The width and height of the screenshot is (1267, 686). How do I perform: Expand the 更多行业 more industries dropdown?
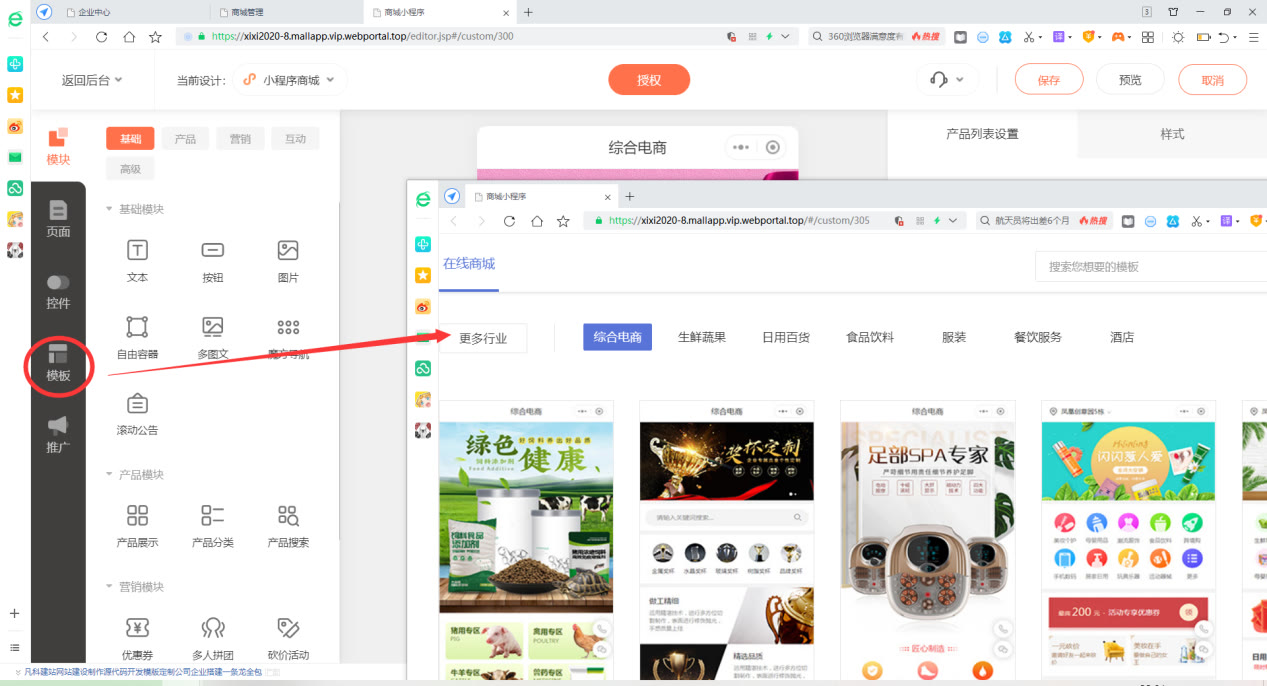coord(483,338)
